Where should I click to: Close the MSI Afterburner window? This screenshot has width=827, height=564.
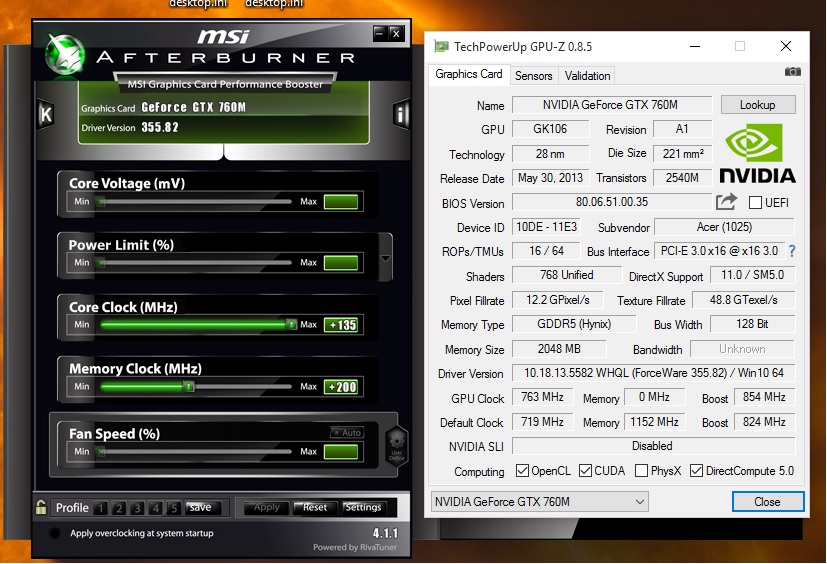pos(397,33)
